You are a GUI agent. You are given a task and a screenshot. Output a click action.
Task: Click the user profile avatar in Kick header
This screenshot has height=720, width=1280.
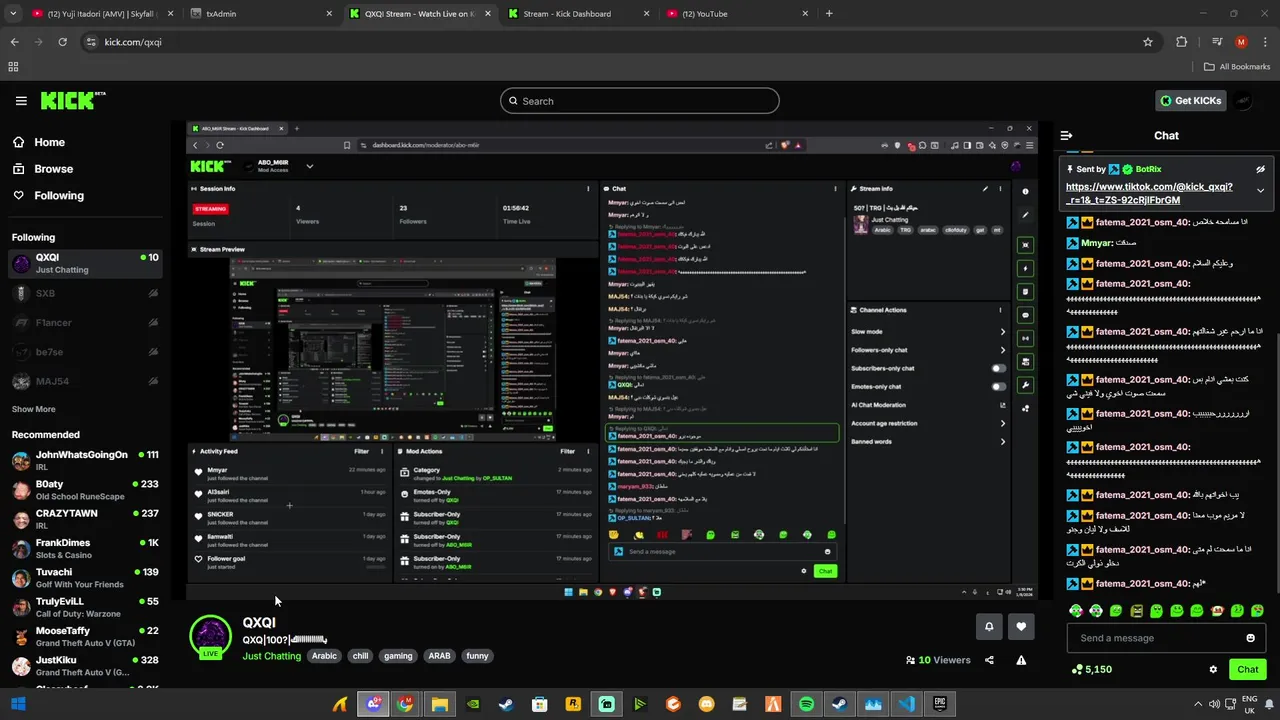1242,100
